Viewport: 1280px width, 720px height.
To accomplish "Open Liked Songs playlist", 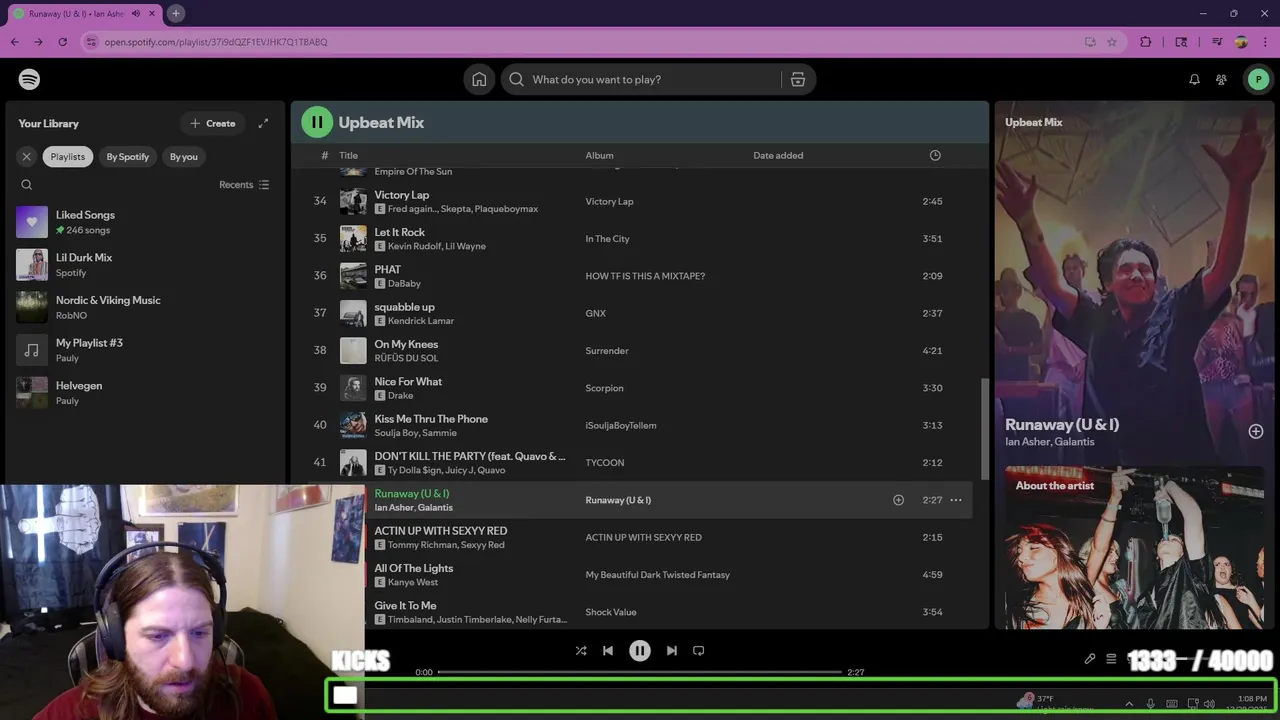I will (x=145, y=222).
